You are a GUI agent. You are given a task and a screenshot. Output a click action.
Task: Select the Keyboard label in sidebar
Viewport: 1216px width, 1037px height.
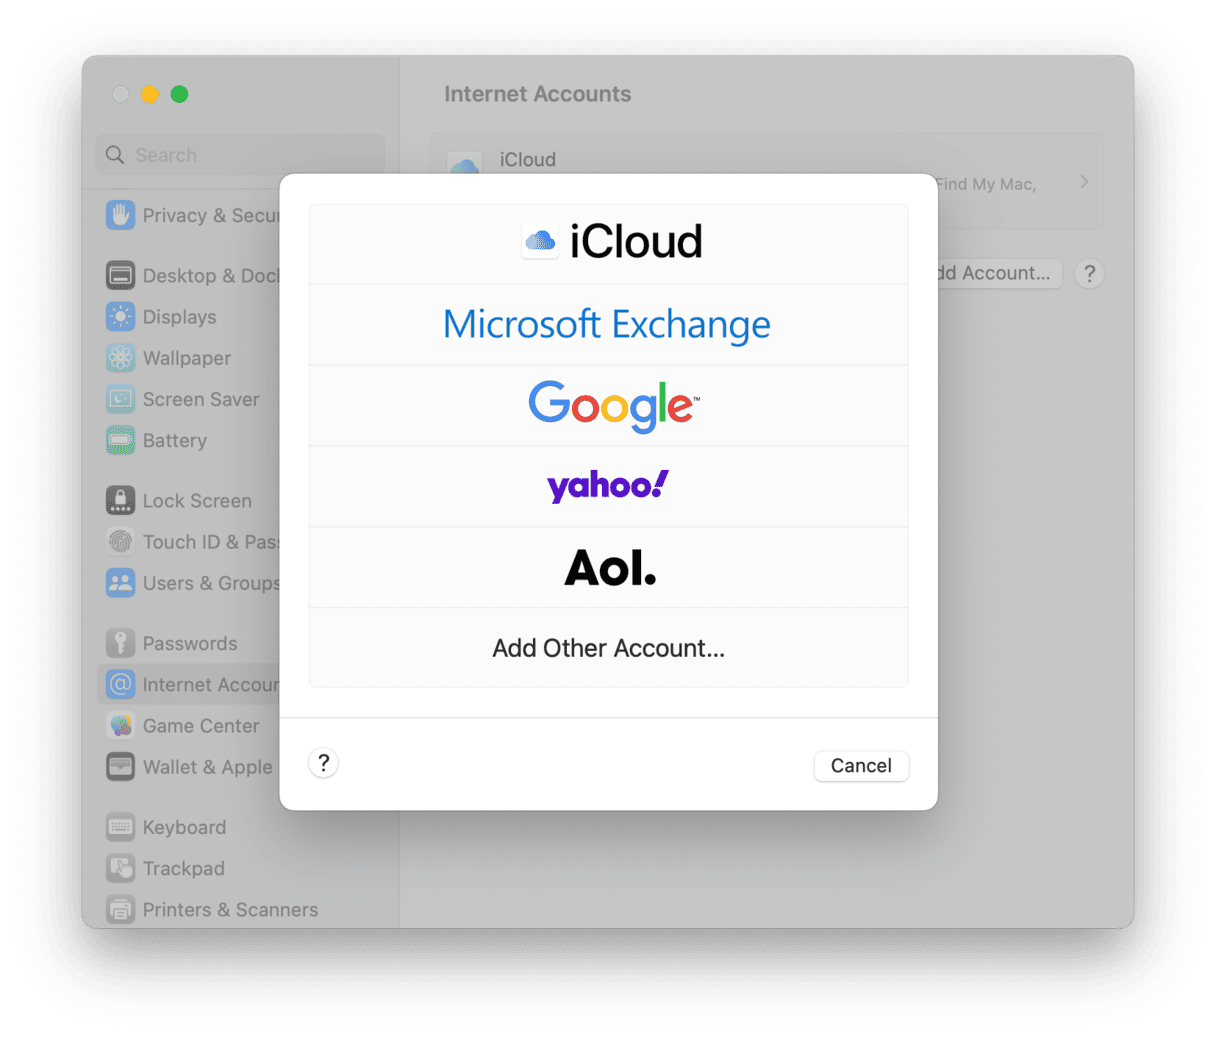coord(184,828)
